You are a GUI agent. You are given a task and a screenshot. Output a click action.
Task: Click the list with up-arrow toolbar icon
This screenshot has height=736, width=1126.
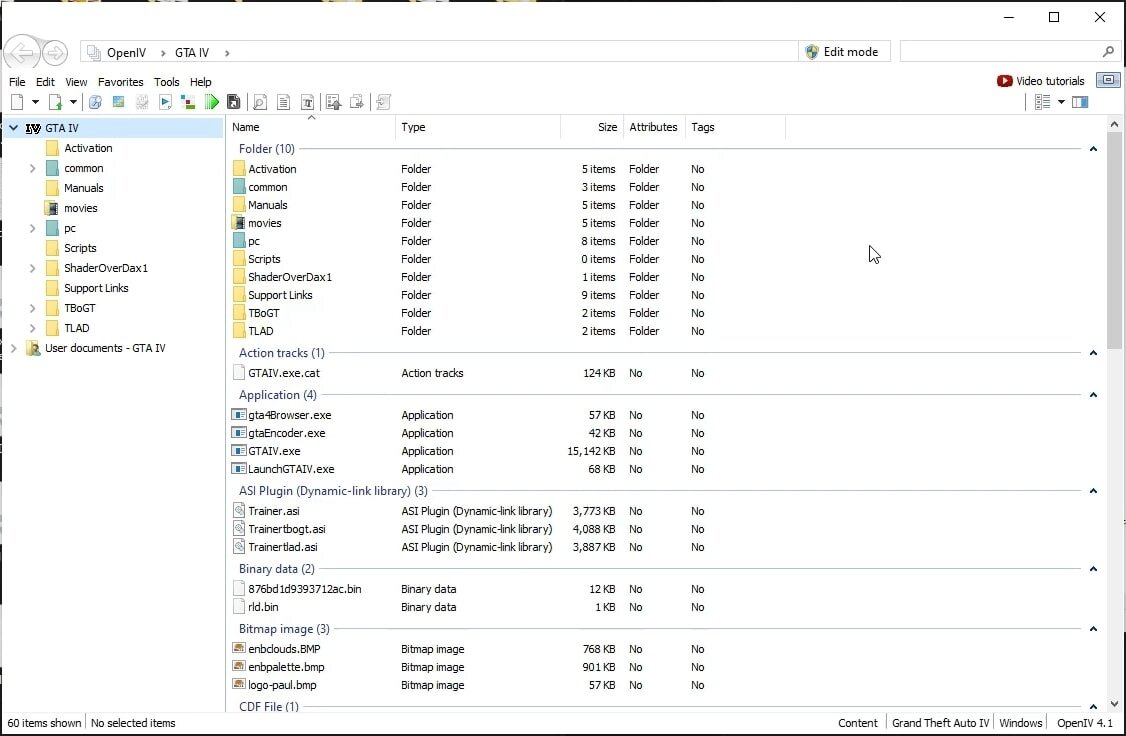[x=333, y=102]
